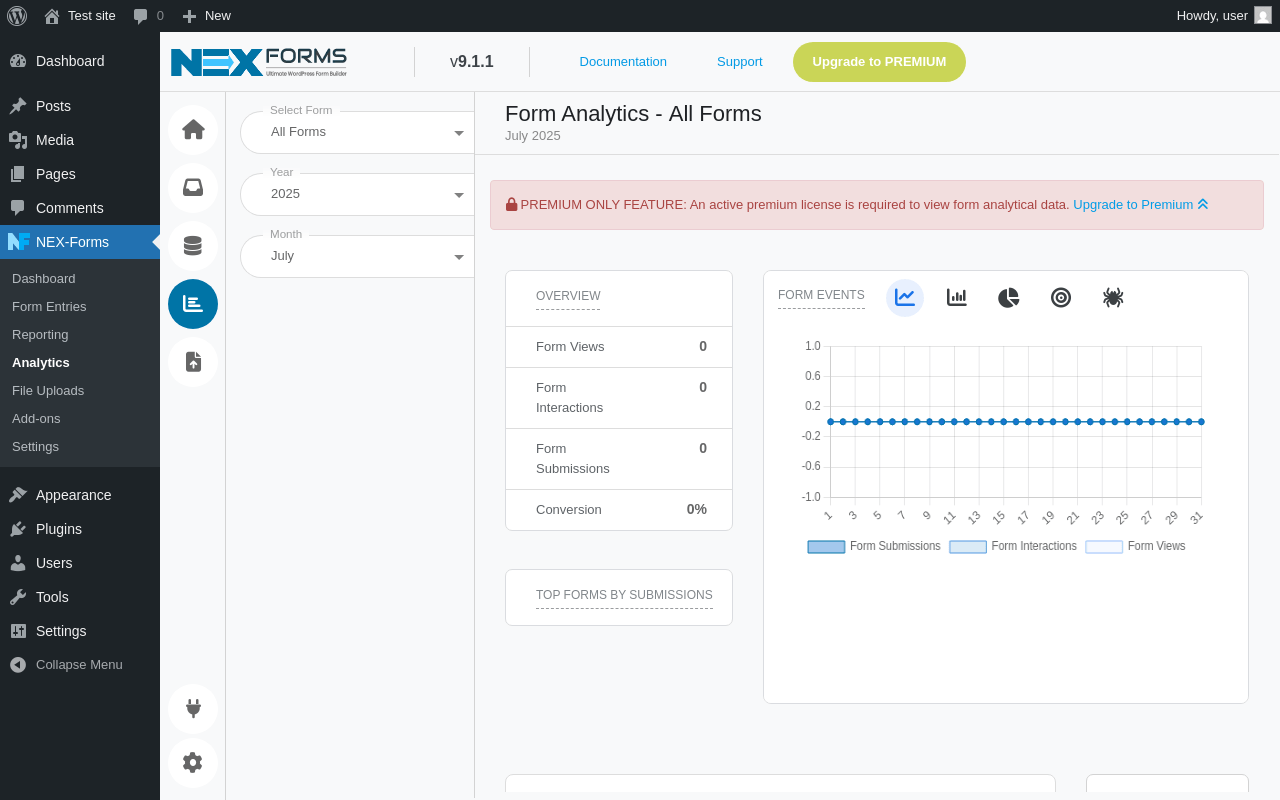Open the form entries inbox icon
Screen dimensions: 1280x800
click(x=193, y=188)
